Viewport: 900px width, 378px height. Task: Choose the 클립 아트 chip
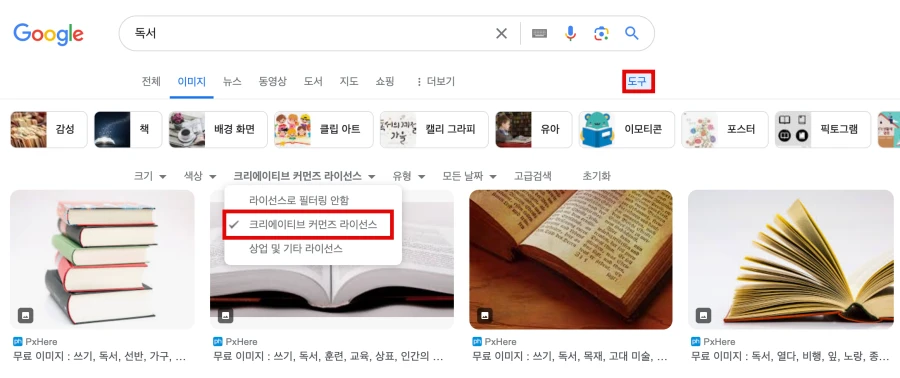click(324, 130)
